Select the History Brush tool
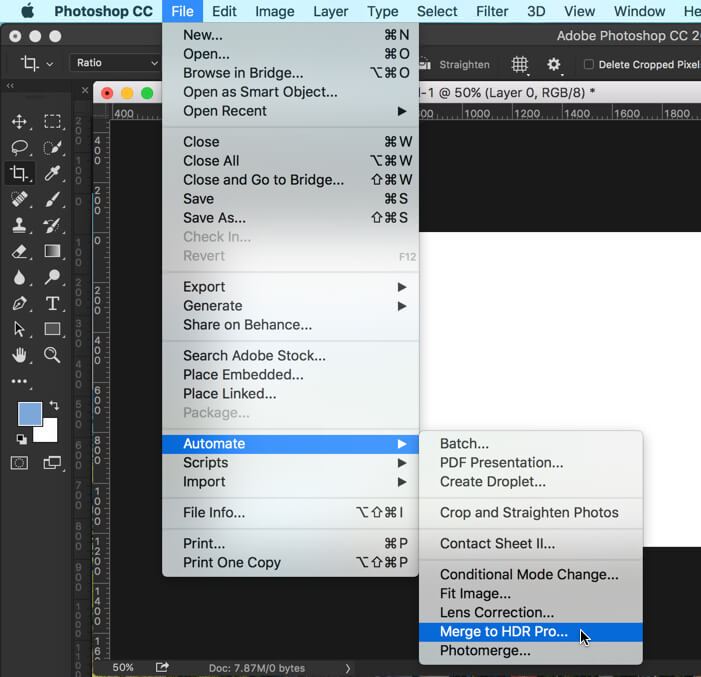Viewport: 701px width, 677px height. click(52, 225)
